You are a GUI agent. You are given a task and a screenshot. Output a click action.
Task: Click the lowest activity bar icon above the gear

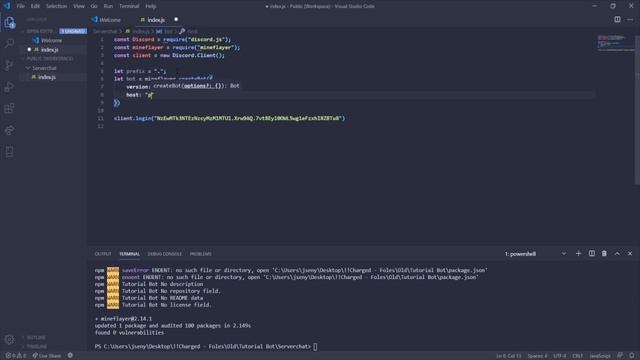[x=9, y=152]
